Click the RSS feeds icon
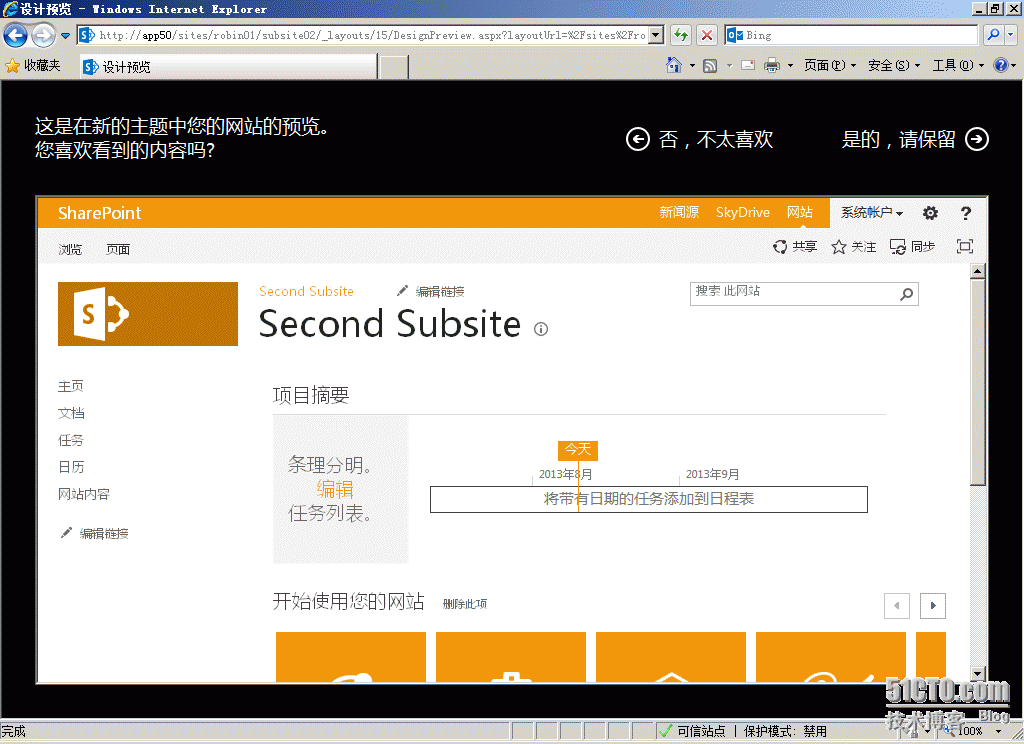The height and width of the screenshot is (744, 1024). coord(710,65)
